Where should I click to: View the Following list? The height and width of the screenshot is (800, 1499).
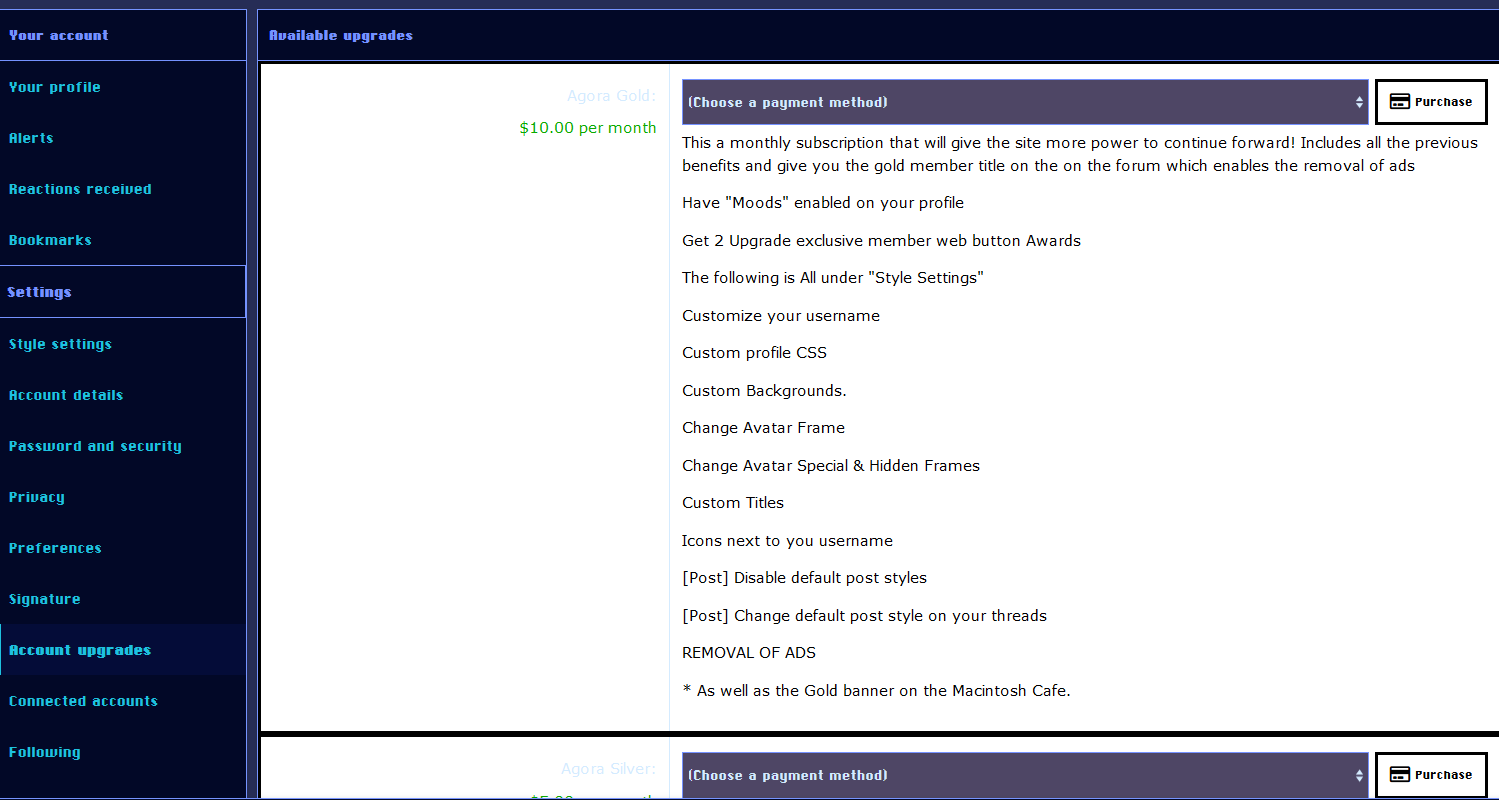[x=45, y=752]
